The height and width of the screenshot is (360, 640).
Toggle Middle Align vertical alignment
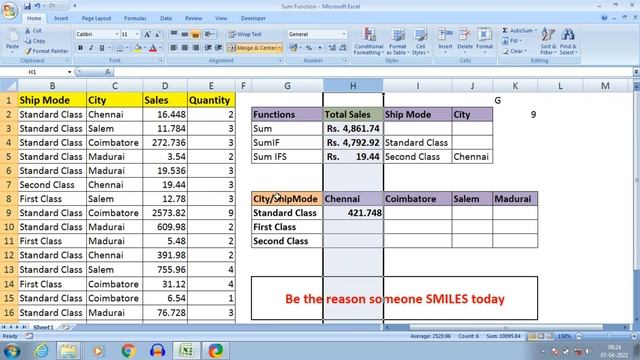coord(184,34)
